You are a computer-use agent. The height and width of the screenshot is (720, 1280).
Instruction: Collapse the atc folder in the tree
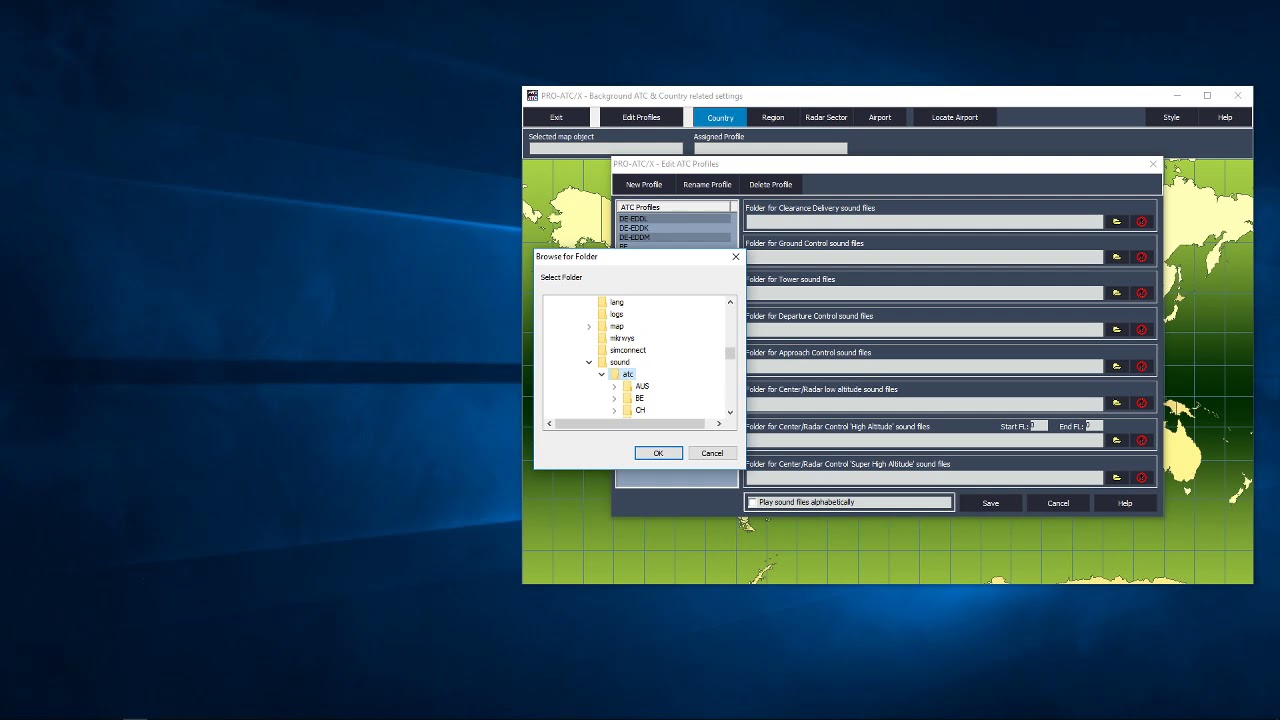coord(601,374)
